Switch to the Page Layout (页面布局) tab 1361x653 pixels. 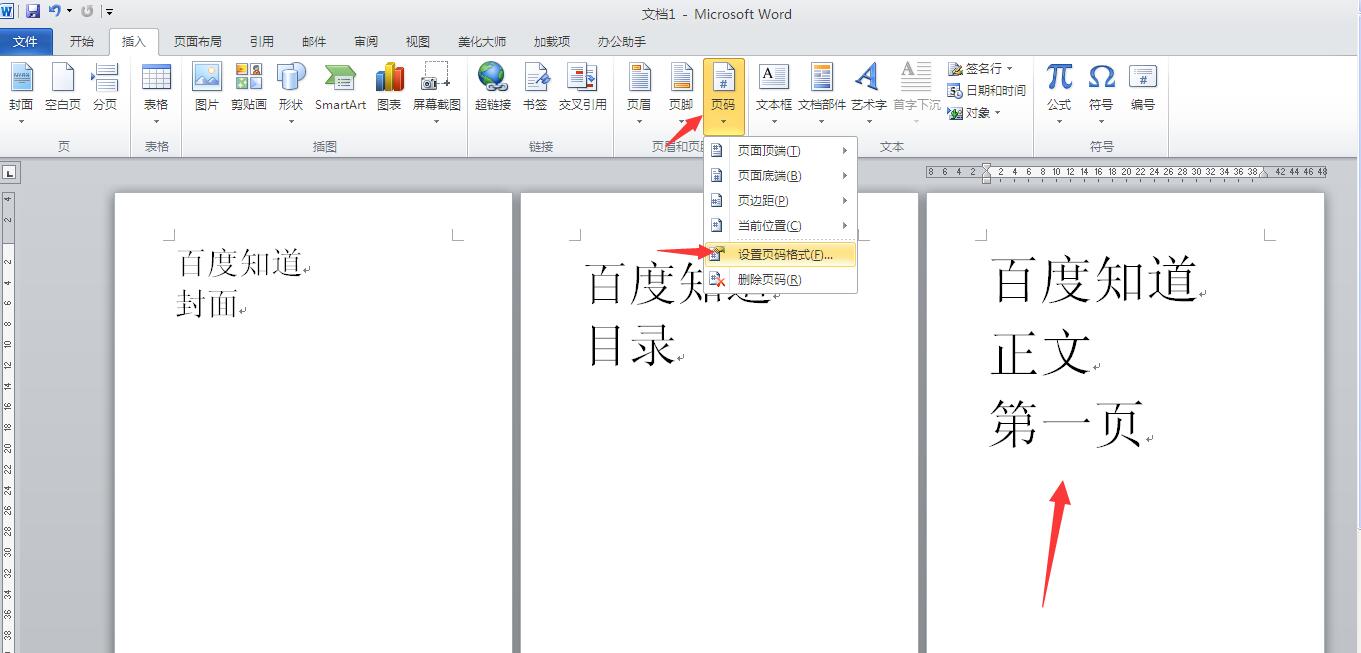tap(198, 42)
